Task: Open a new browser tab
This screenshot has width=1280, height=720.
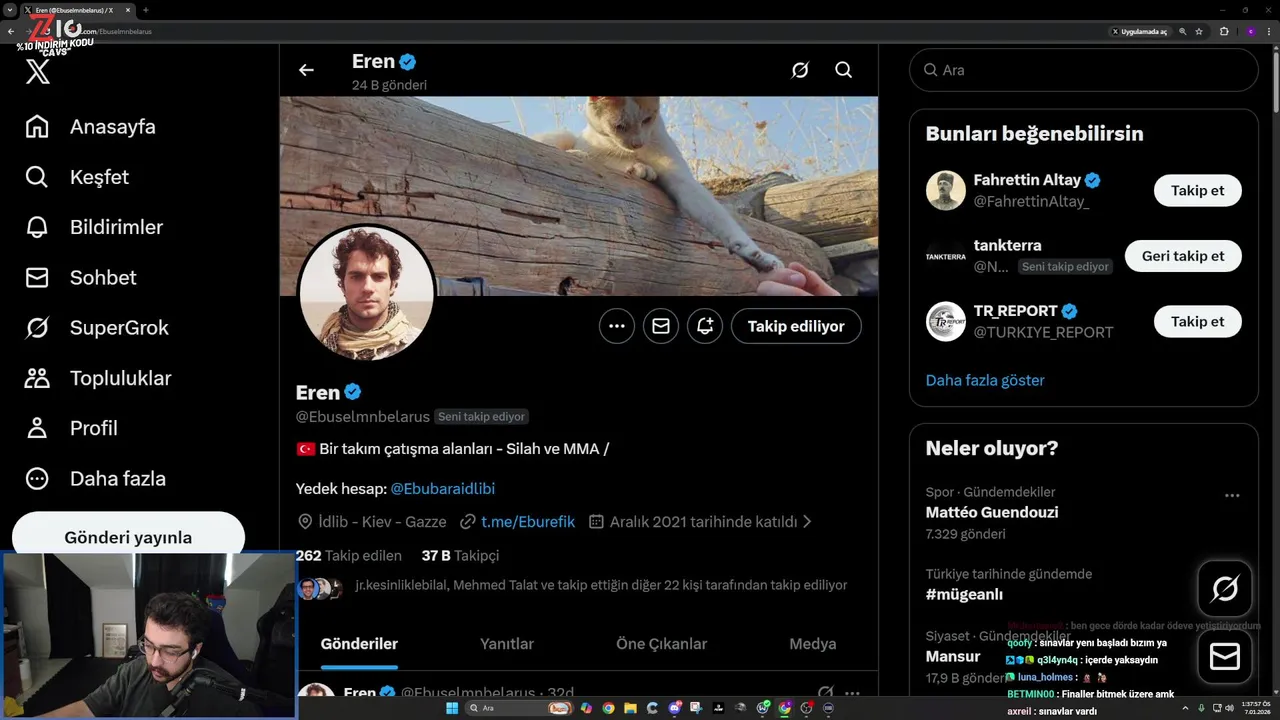Action: (x=145, y=10)
